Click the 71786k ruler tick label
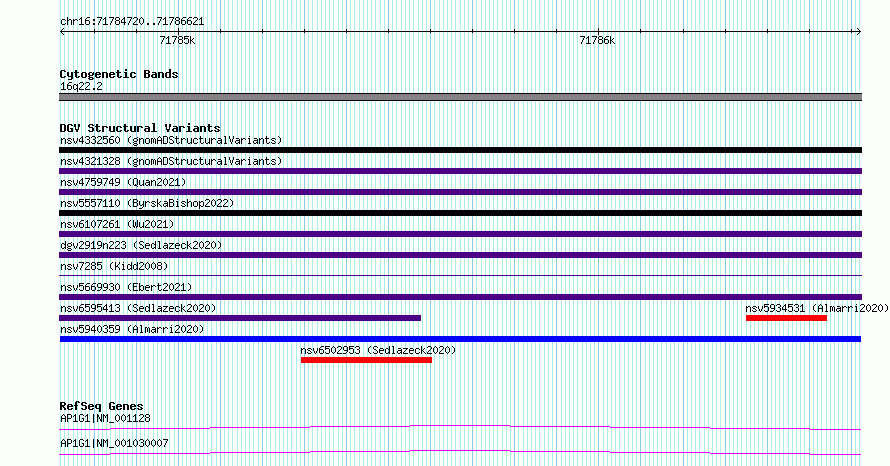This screenshot has width=890, height=466. click(x=597, y=40)
